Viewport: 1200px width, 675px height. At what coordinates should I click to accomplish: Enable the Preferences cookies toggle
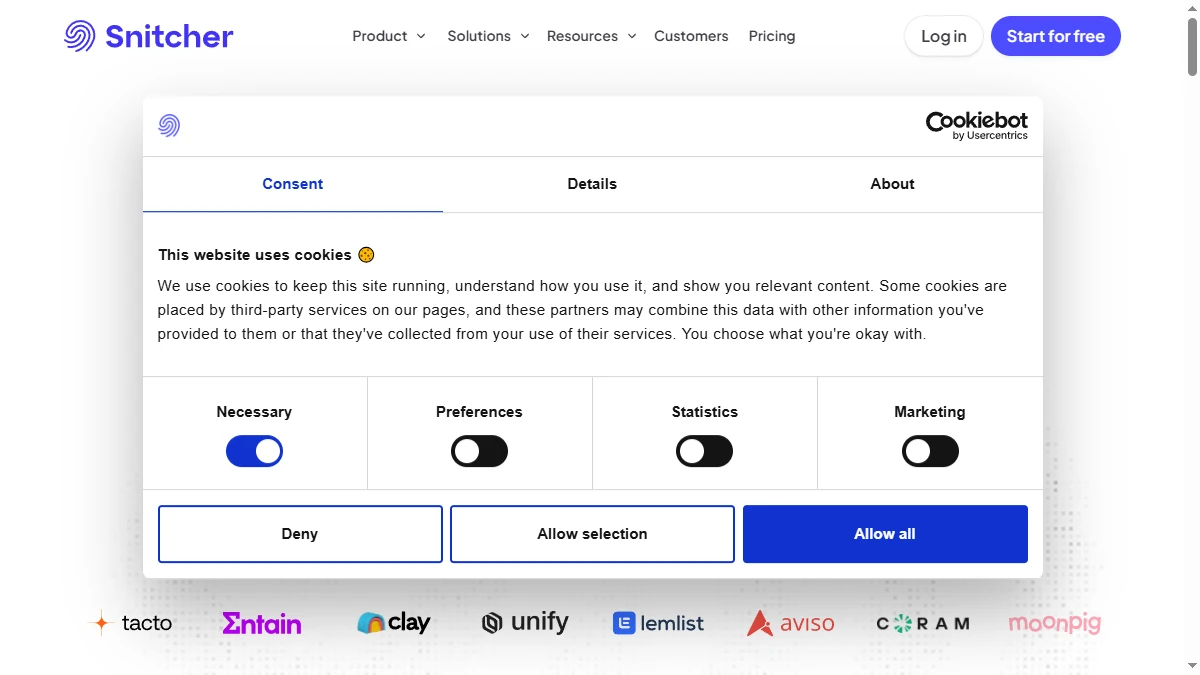click(x=479, y=451)
